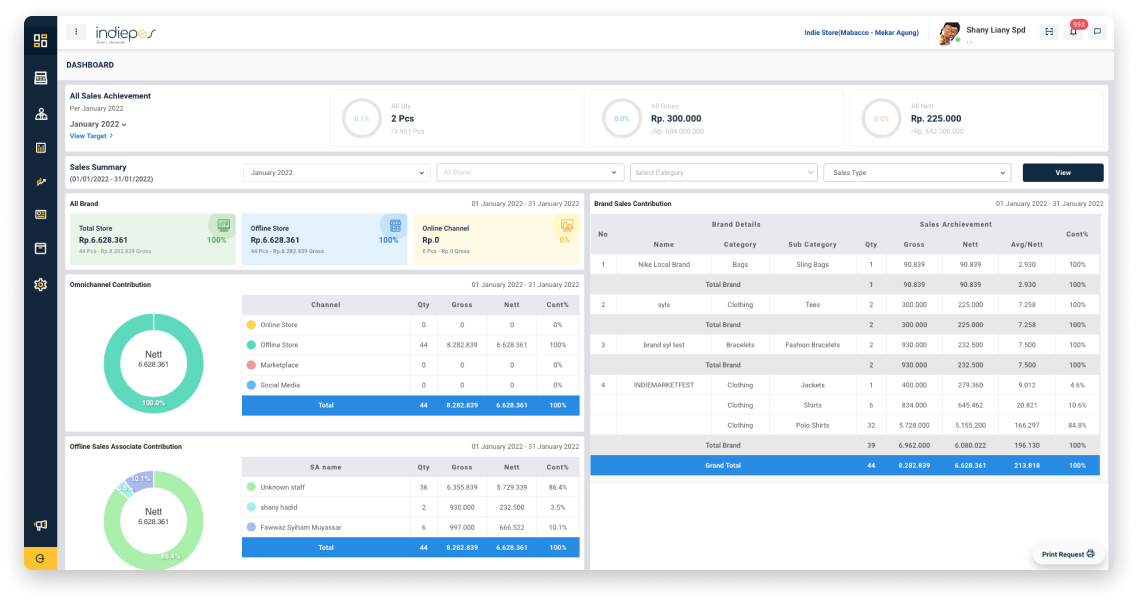
Task: Open the megaphone announcements sidebar icon
Action: click(x=41, y=525)
